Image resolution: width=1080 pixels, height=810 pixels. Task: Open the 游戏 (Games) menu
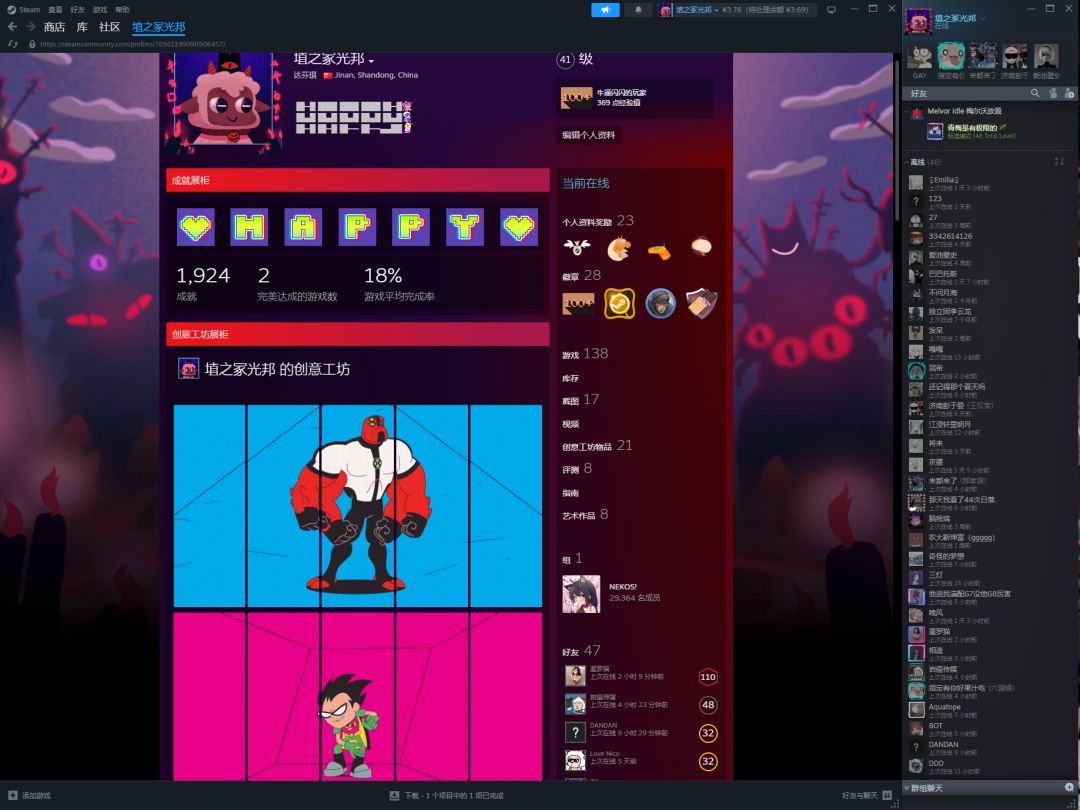point(100,10)
